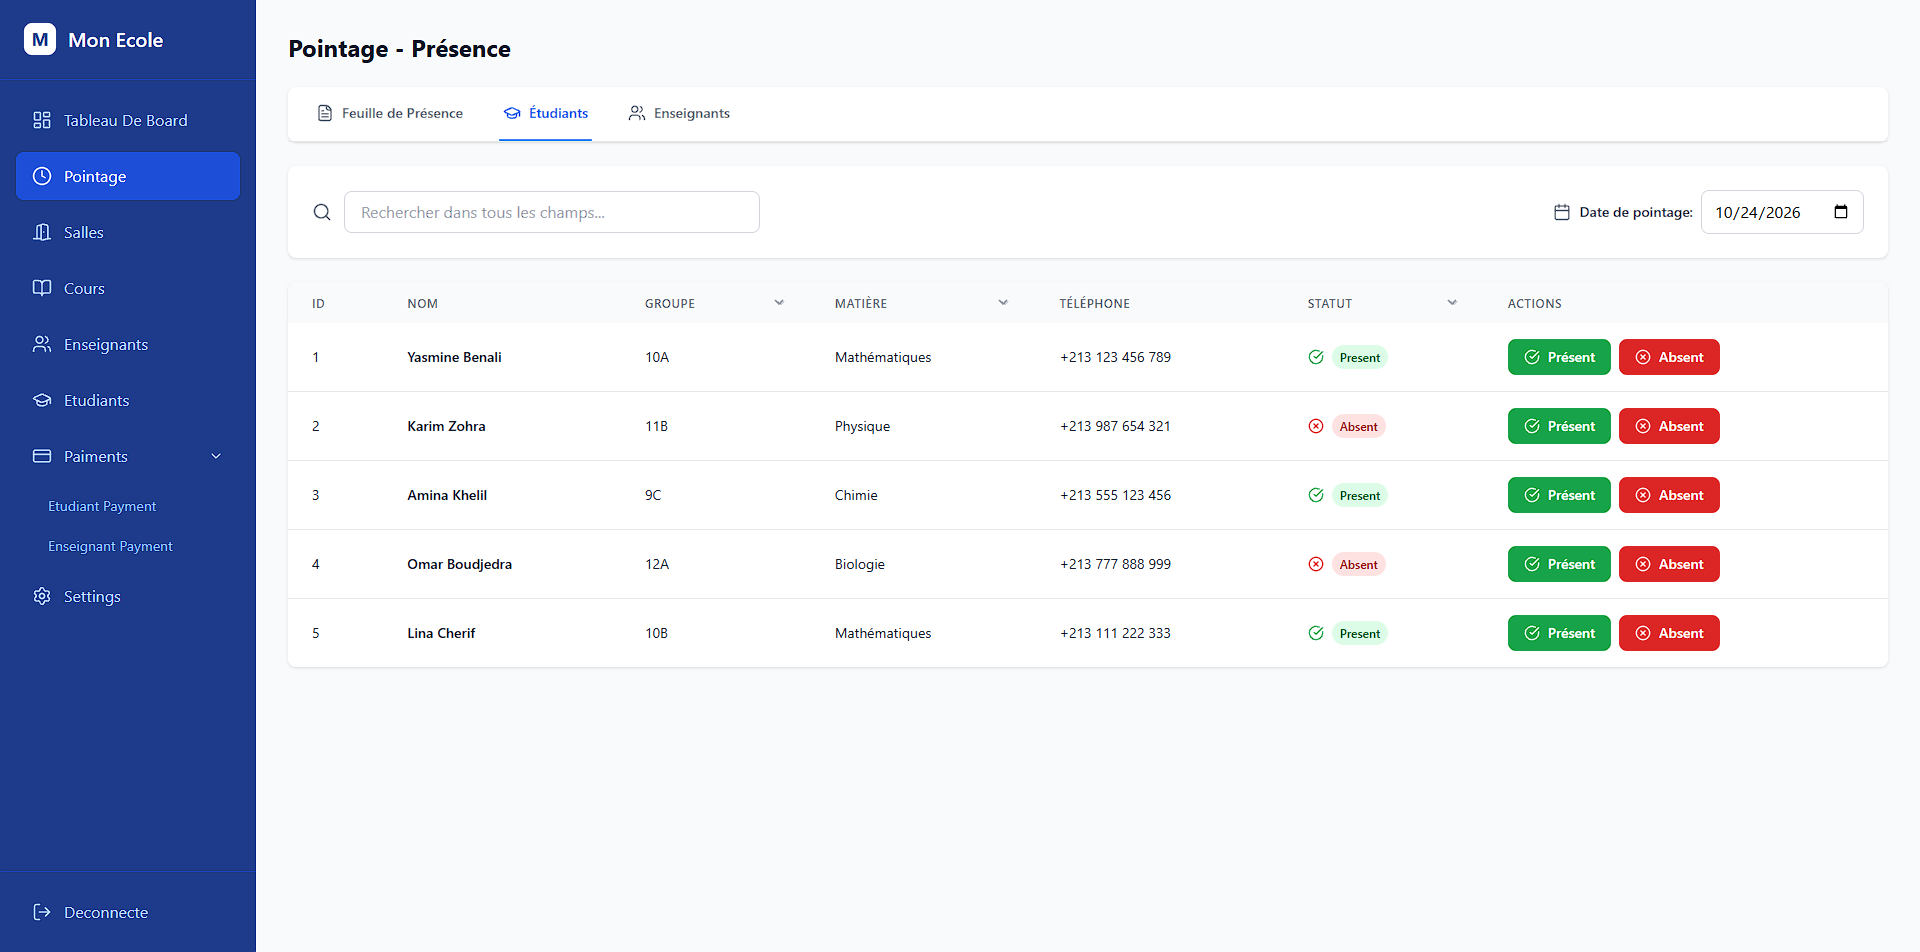Mark Karim Zohra as Absent
The image size is (1920, 952).
(x=1669, y=426)
